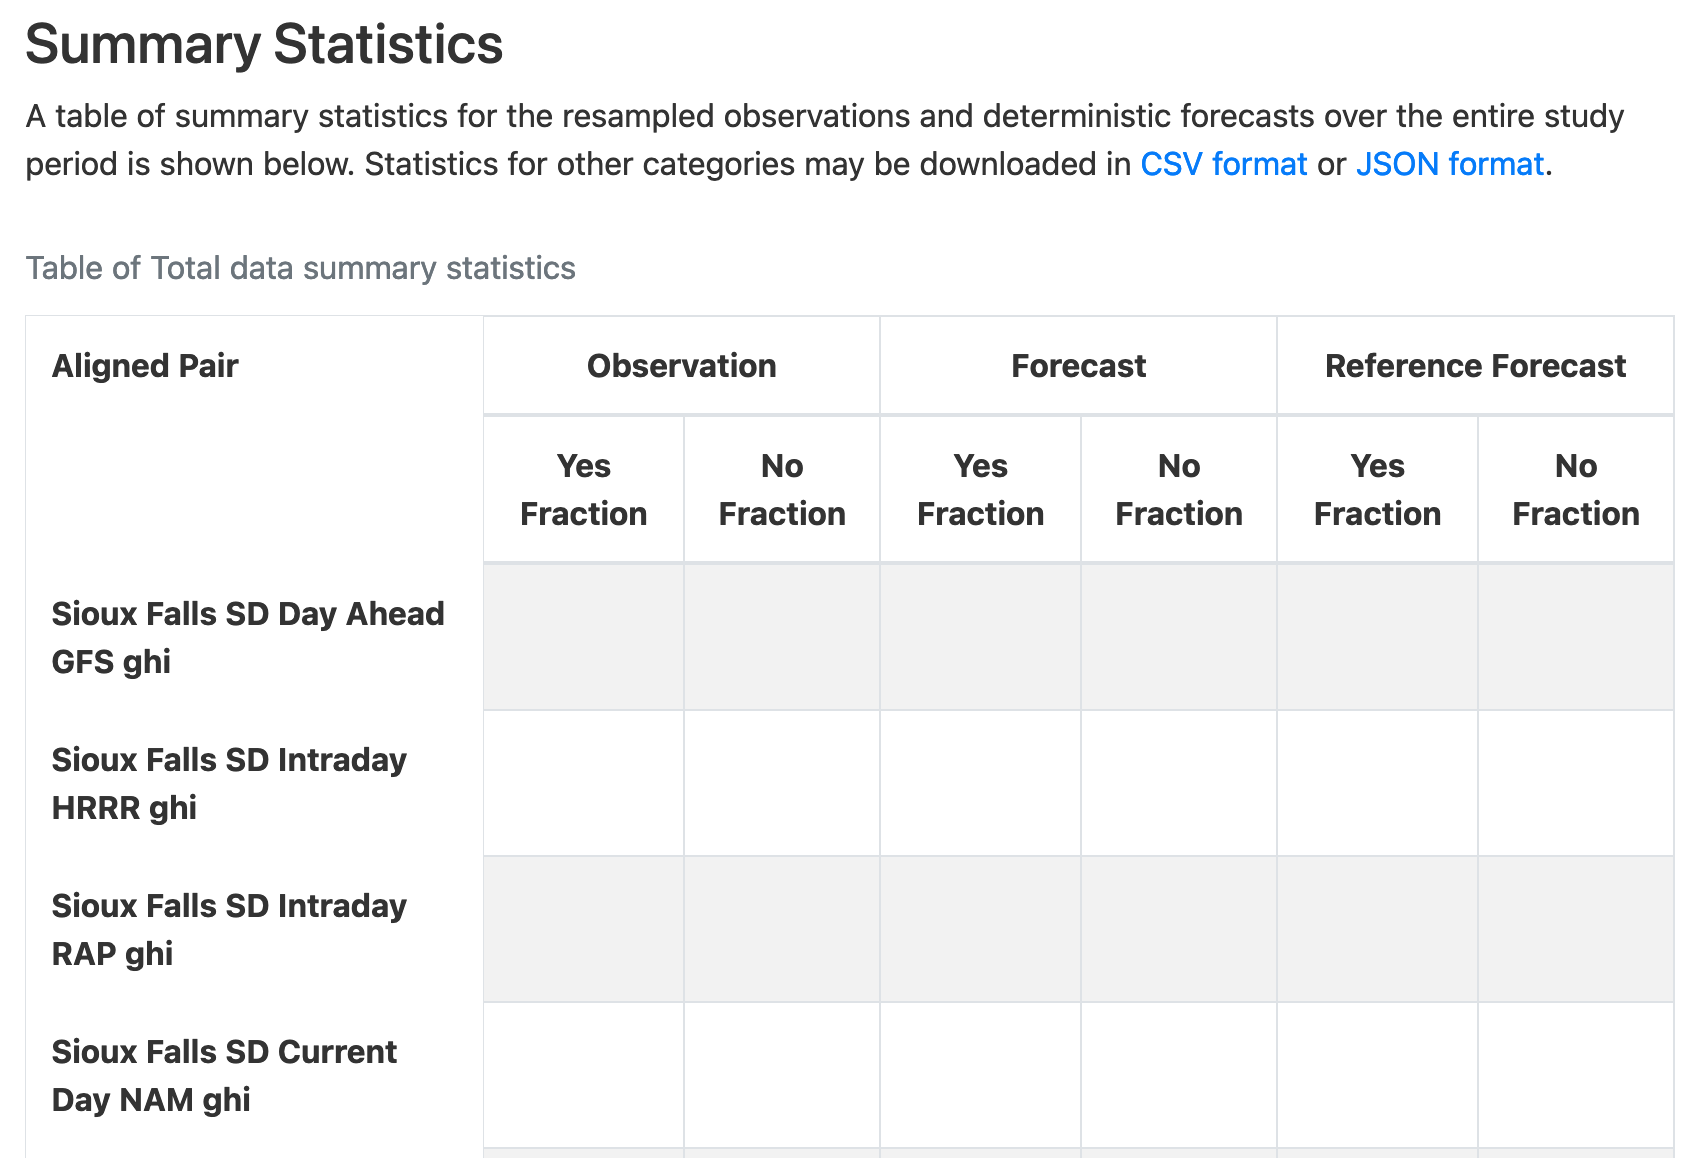Click the Sioux Falls SD Current Day NAM ghi row
This screenshot has width=1708, height=1158.
tap(224, 1076)
